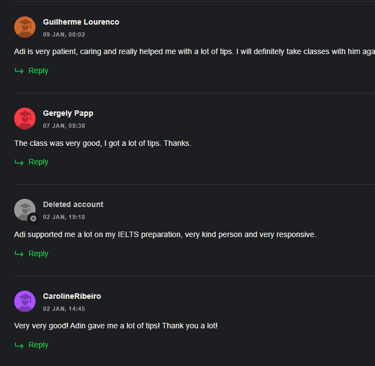Click Gergely Papp's red avatar icon
375x366 pixels.
click(25, 118)
